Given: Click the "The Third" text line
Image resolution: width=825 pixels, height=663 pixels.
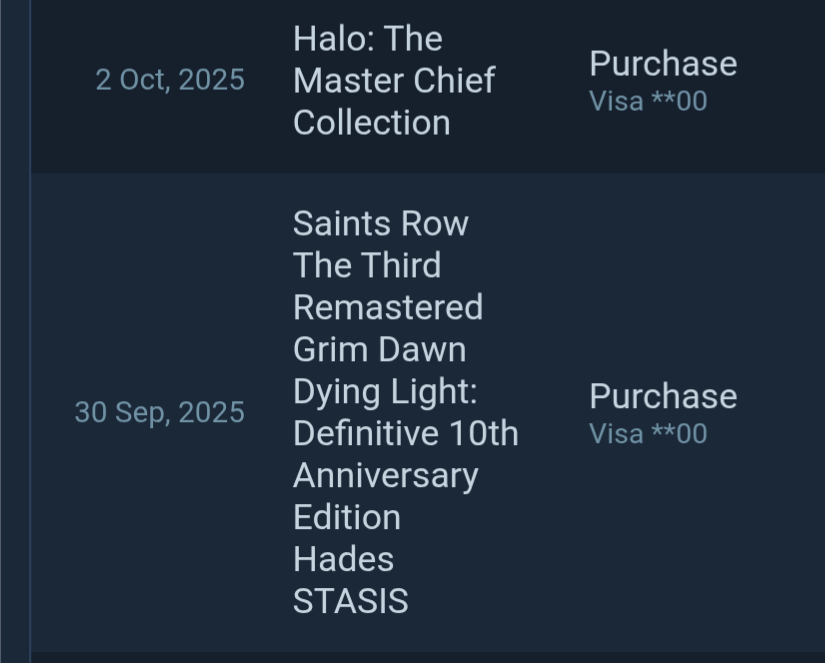Looking at the screenshot, I should point(366,265).
